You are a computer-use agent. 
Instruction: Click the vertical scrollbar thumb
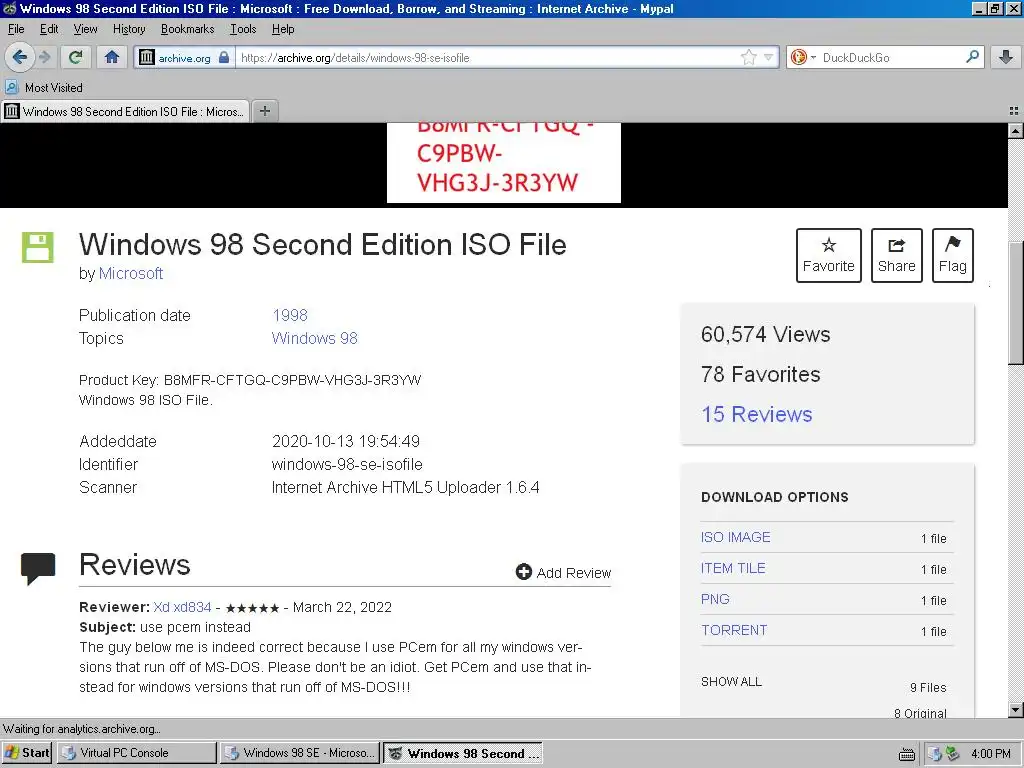click(1016, 304)
